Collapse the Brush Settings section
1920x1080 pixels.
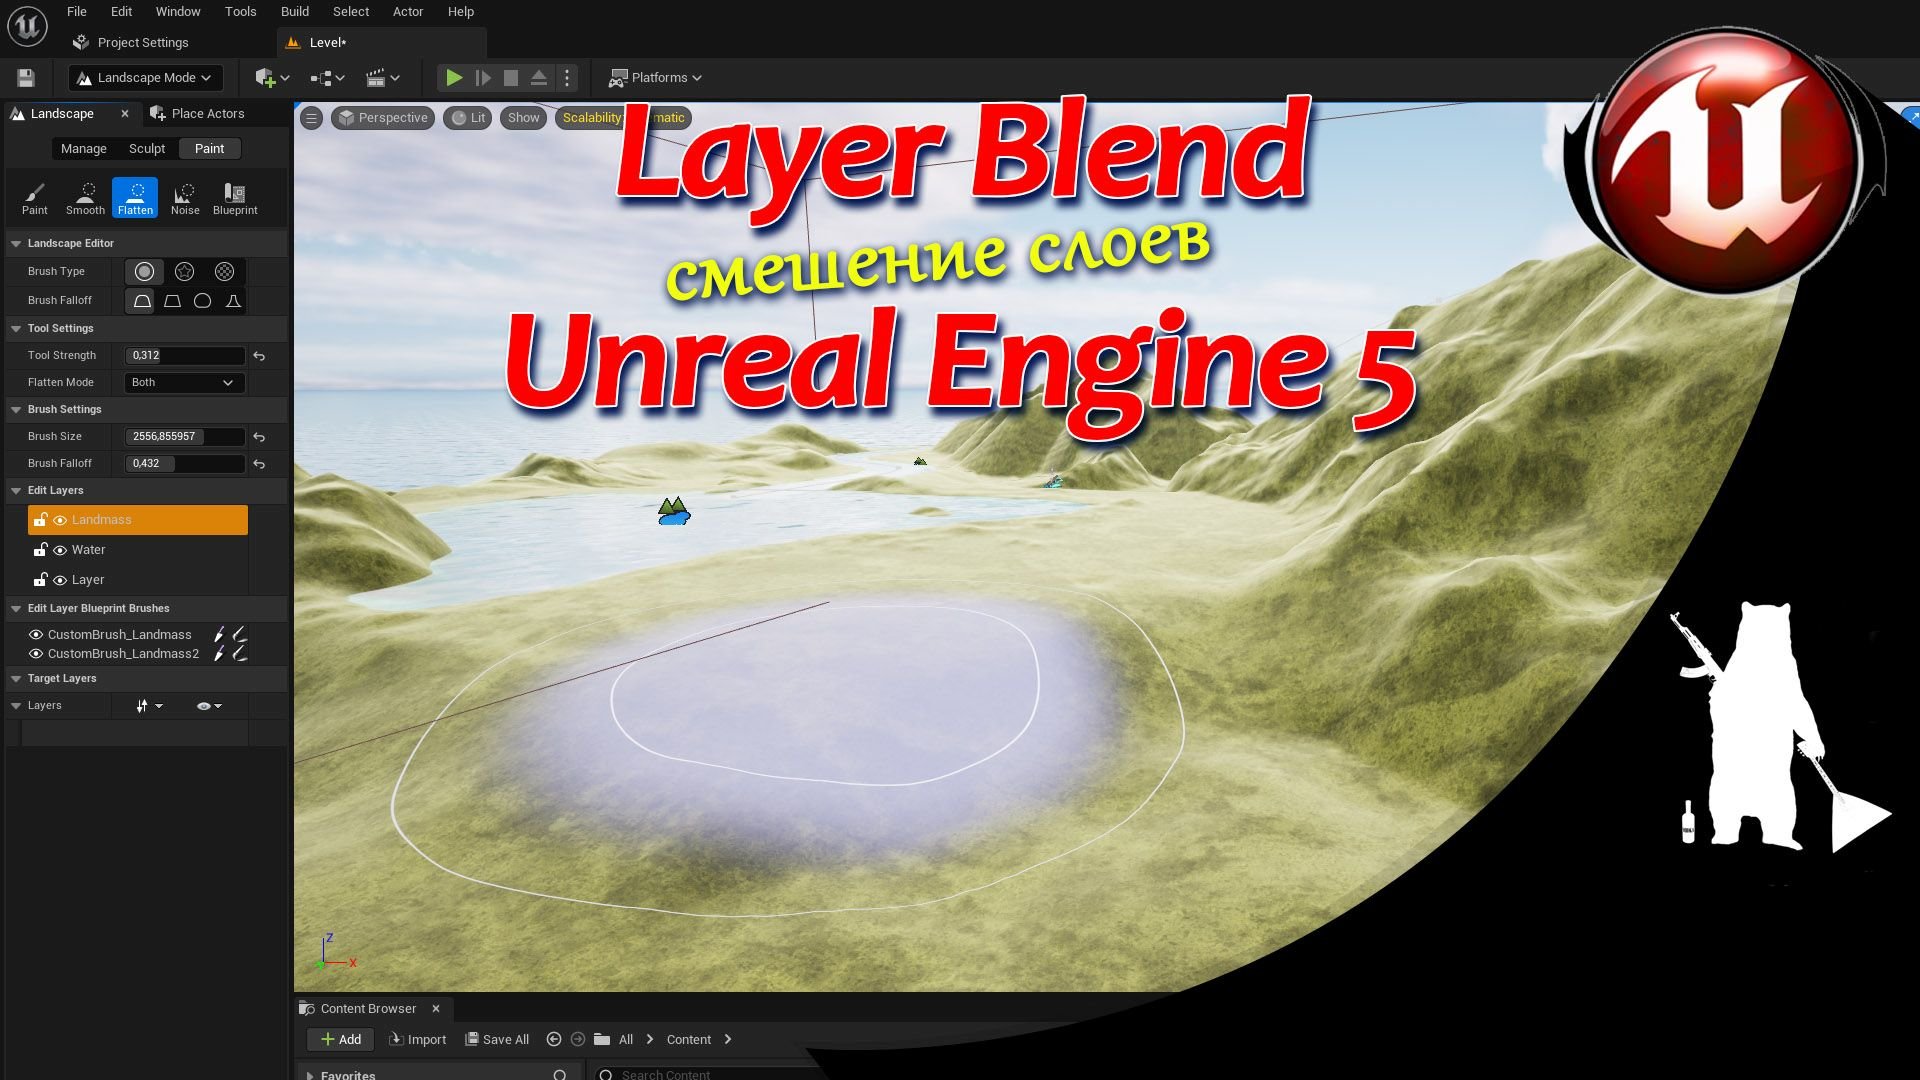[x=16, y=410]
